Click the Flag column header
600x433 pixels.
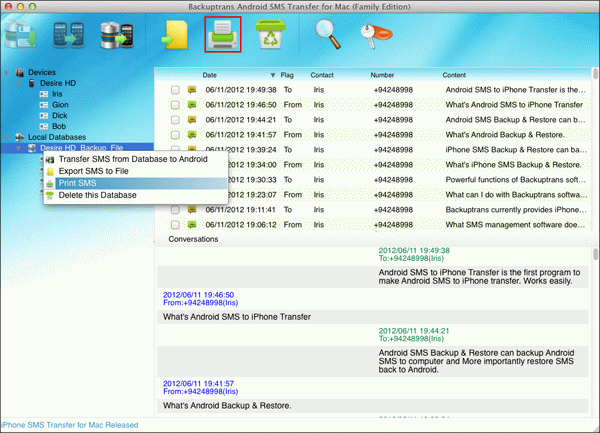[287, 75]
